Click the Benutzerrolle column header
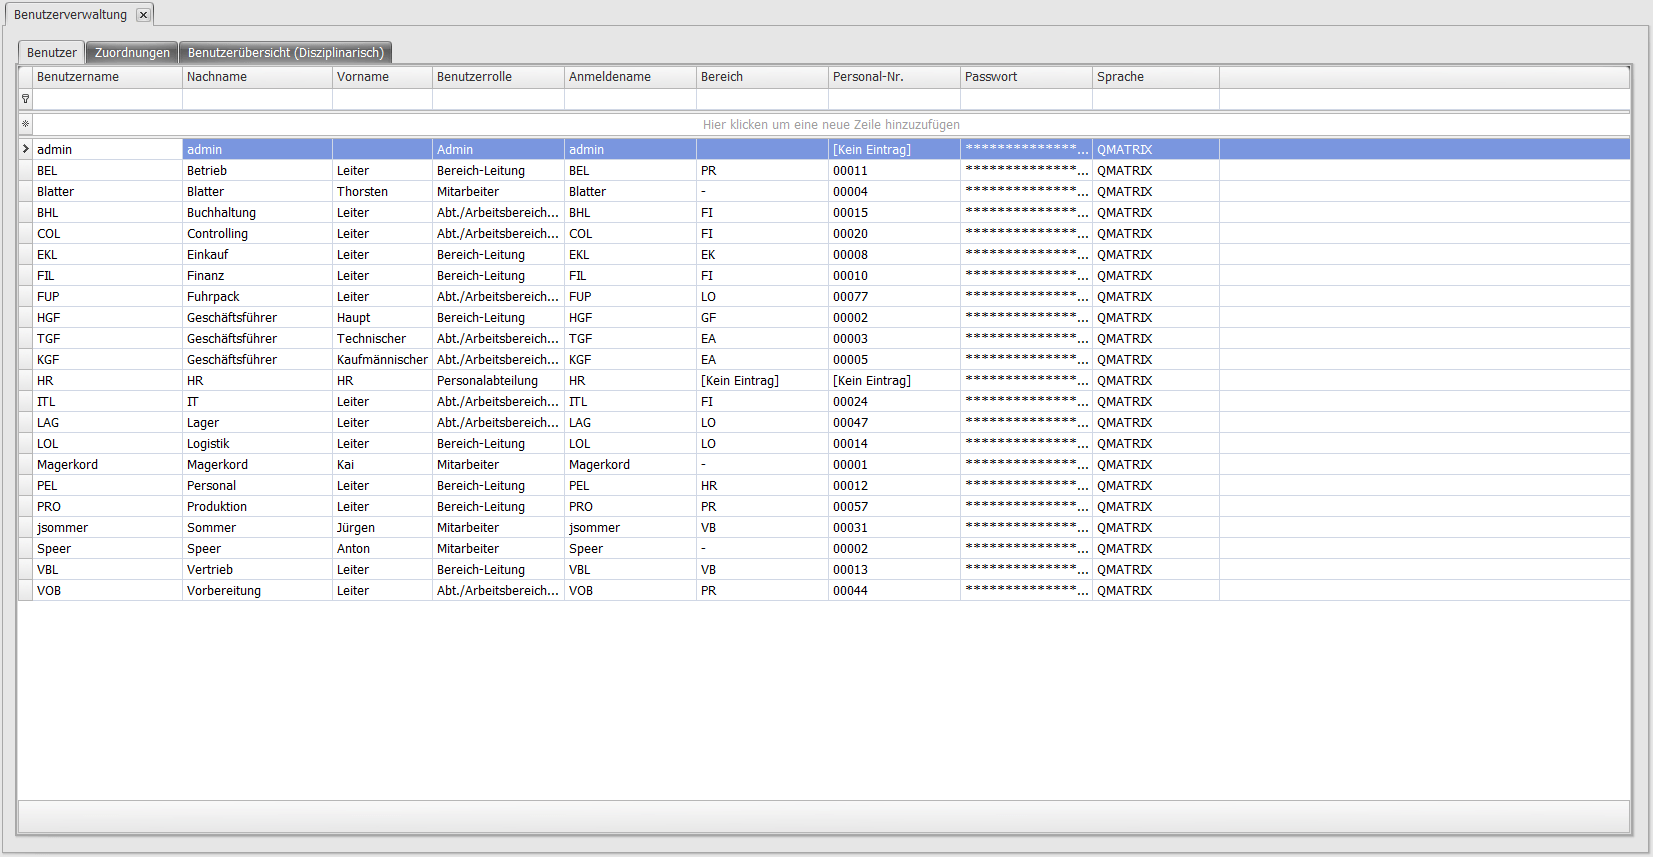The image size is (1653, 857). point(497,77)
